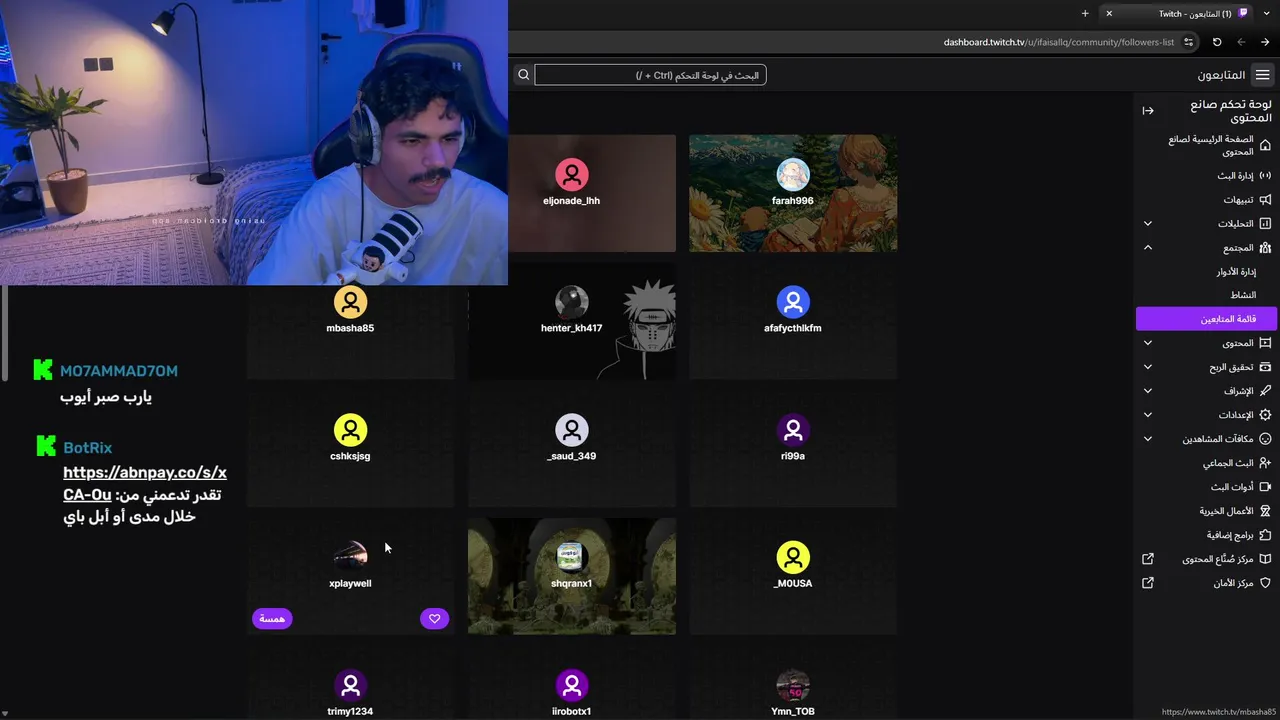Click the browser address bar URL
Screen dimensions: 1280x720
(1059, 42)
